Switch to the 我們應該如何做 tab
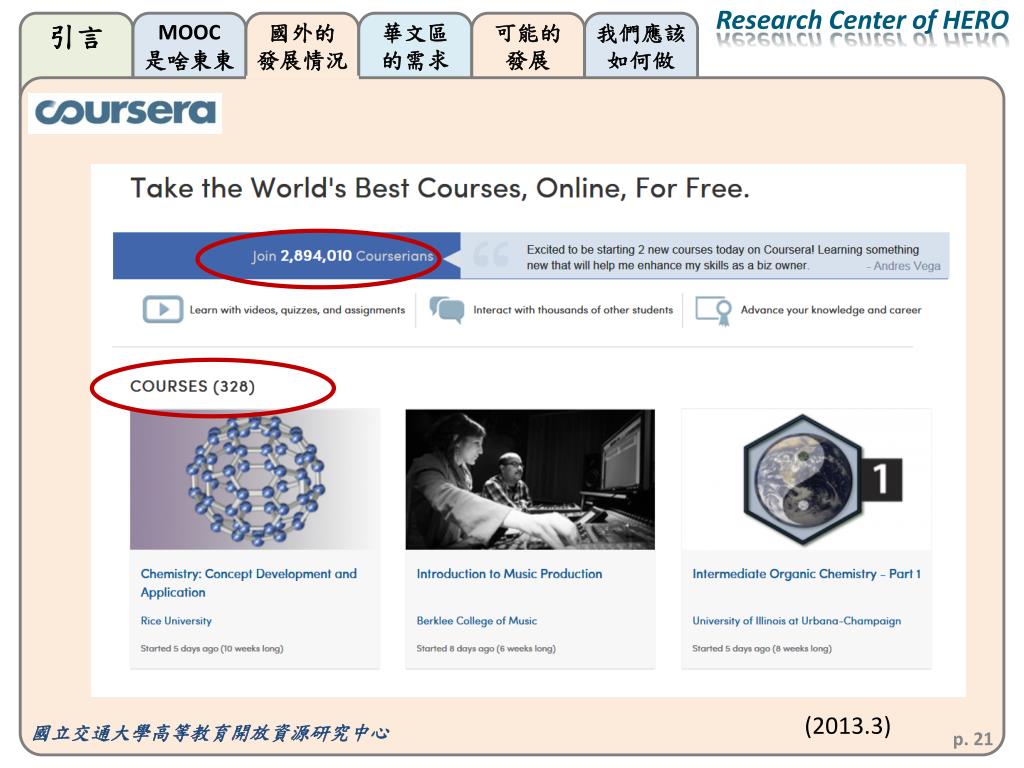Viewport: 1024px width, 768px height. [641, 46]
